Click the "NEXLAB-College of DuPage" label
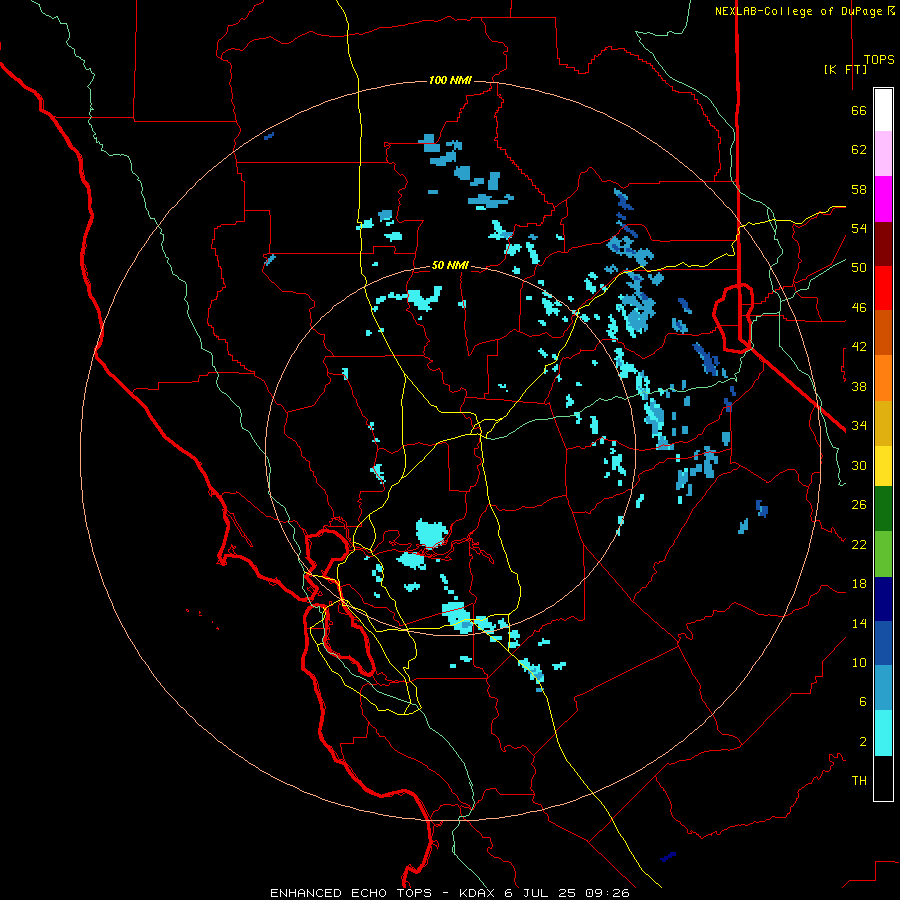900x900 pixels. tap(798, 11)
